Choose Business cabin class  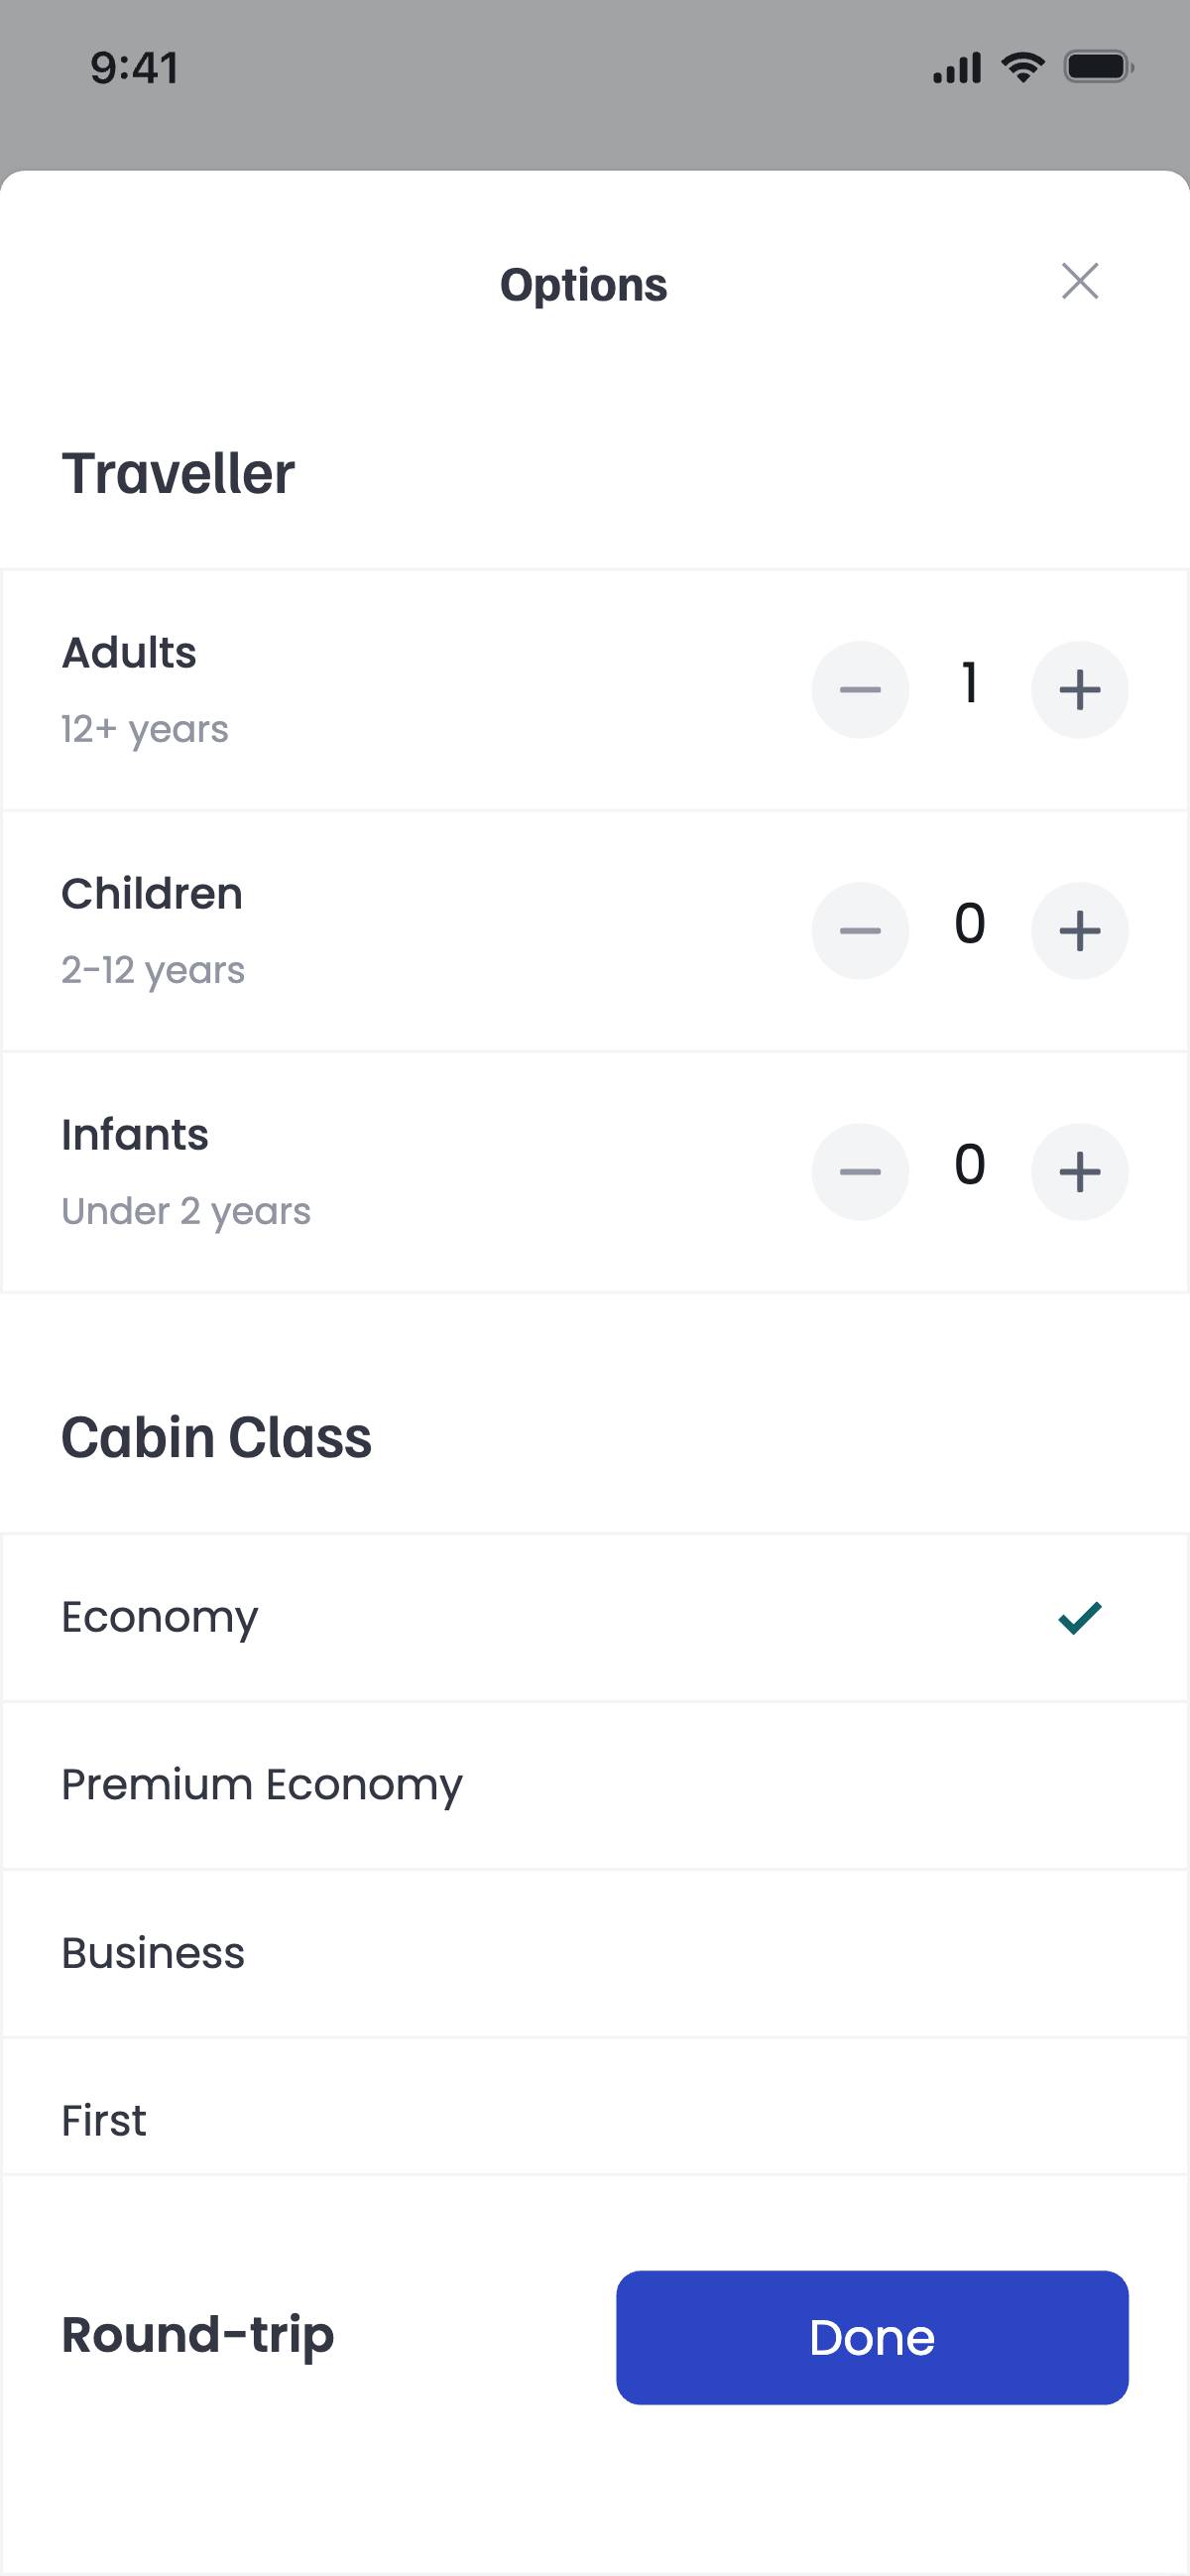pyautogui.click(x=153, y=1953)
